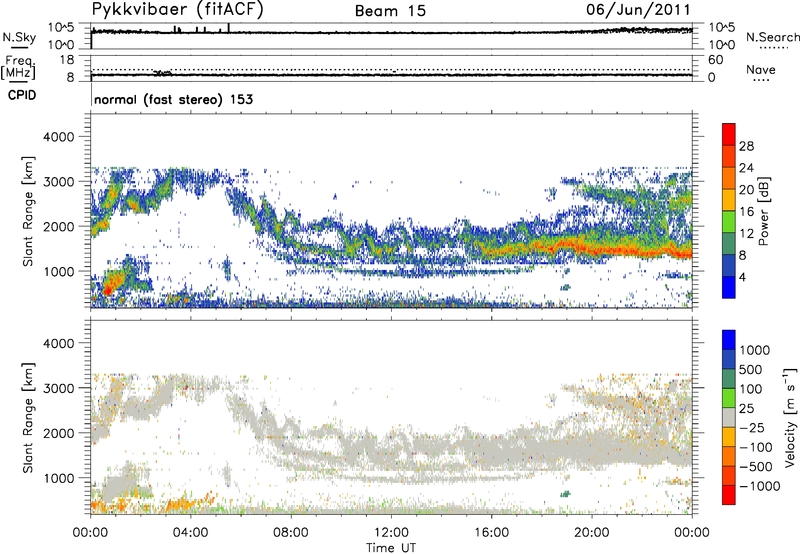The height and width of the screenshot is (554, 800).
Task: Pick the grey segment of velocity colorbar
Action: (729, 418)
